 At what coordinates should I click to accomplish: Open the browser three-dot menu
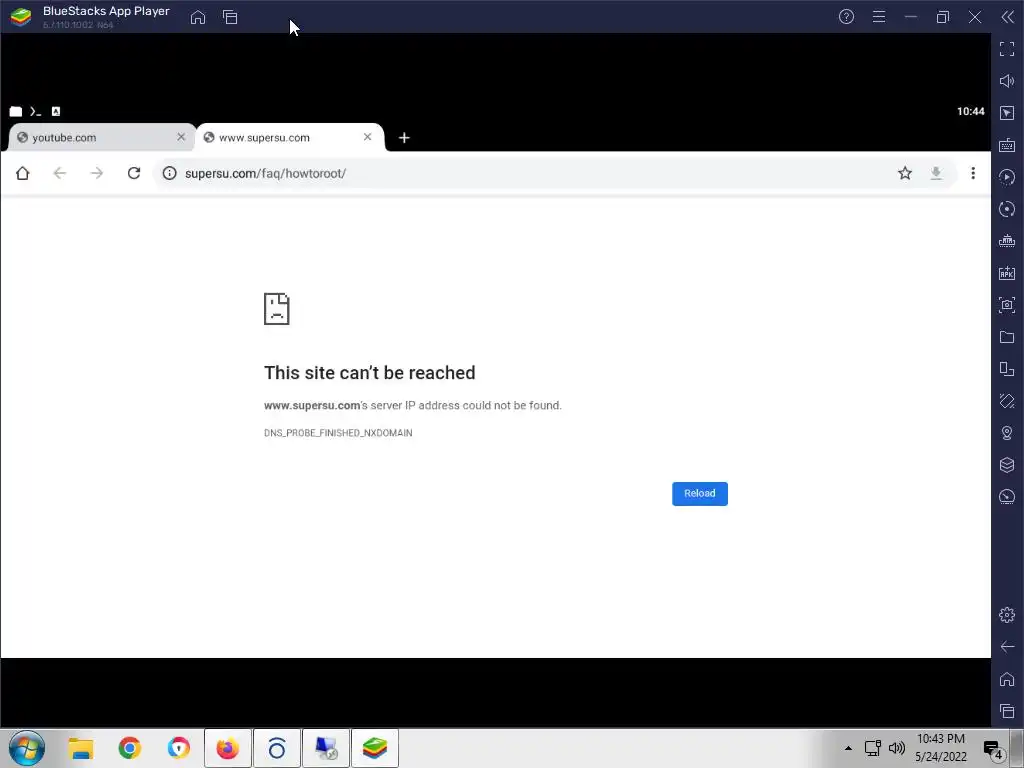point(973,173)
